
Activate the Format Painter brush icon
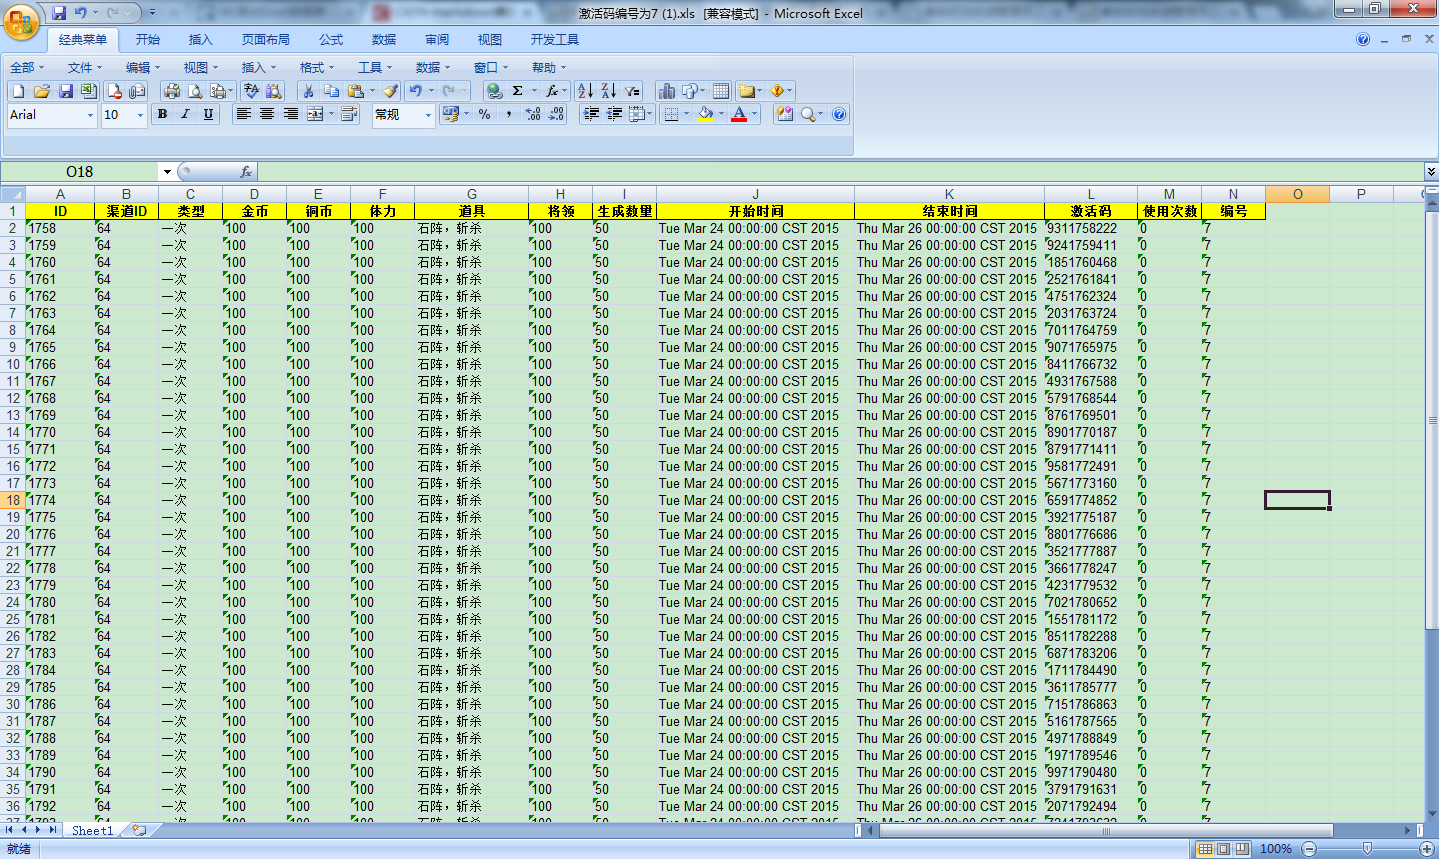(391, 91)
